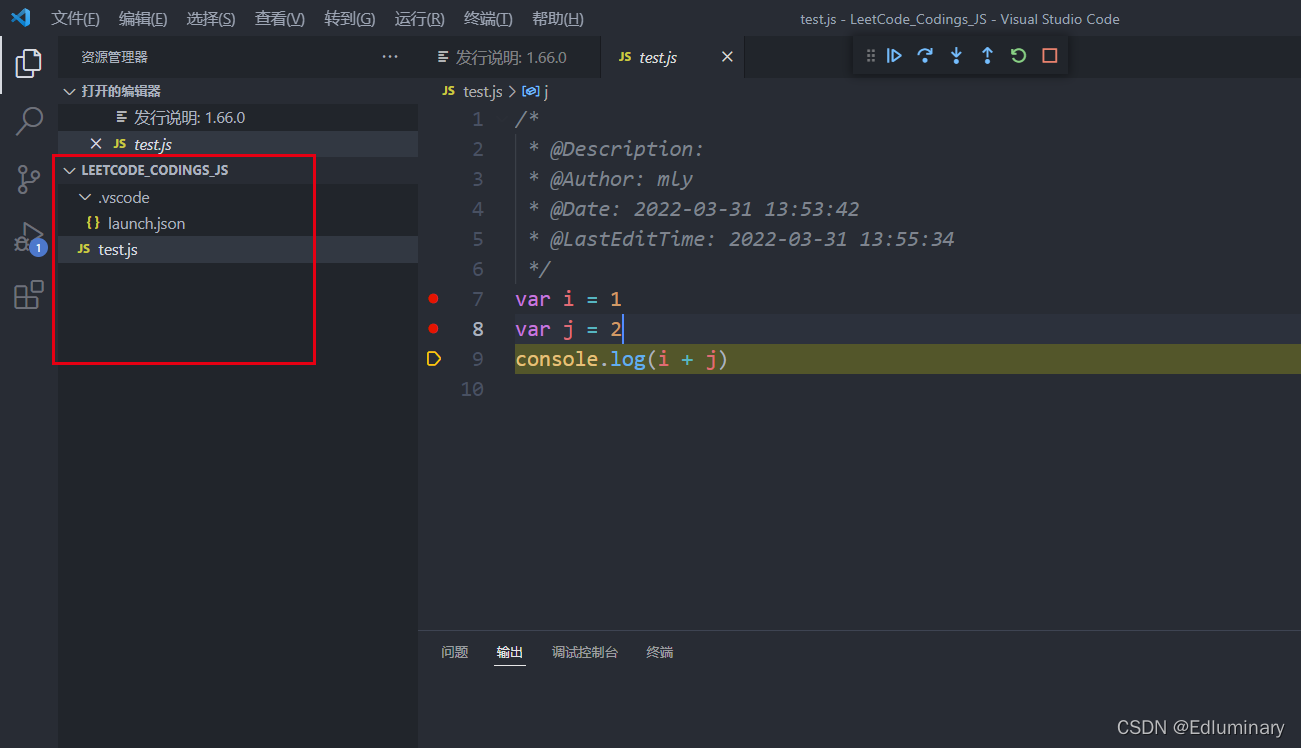Click the @Description comment line
Screen dimensions: 1301x748
616,149
